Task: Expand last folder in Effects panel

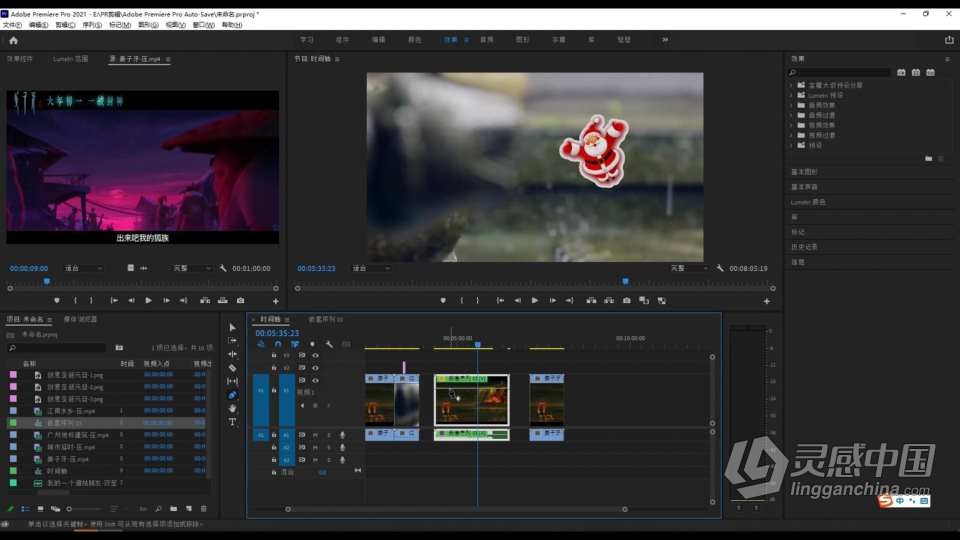Action: click(x=791, y=145)
